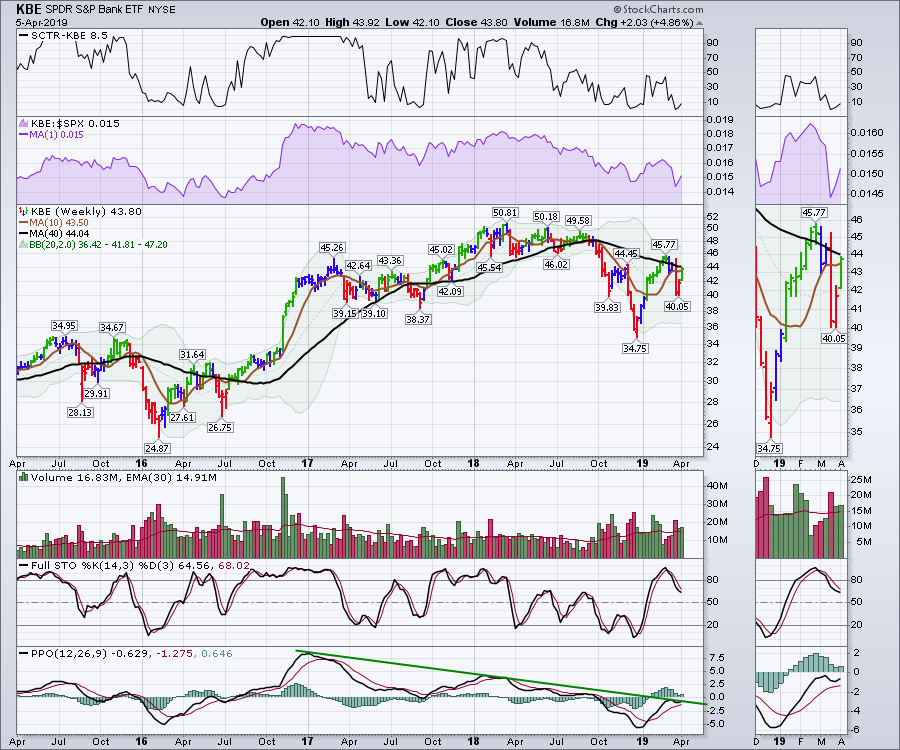Click the brown line marker before MA(10)

click(24, 222)
